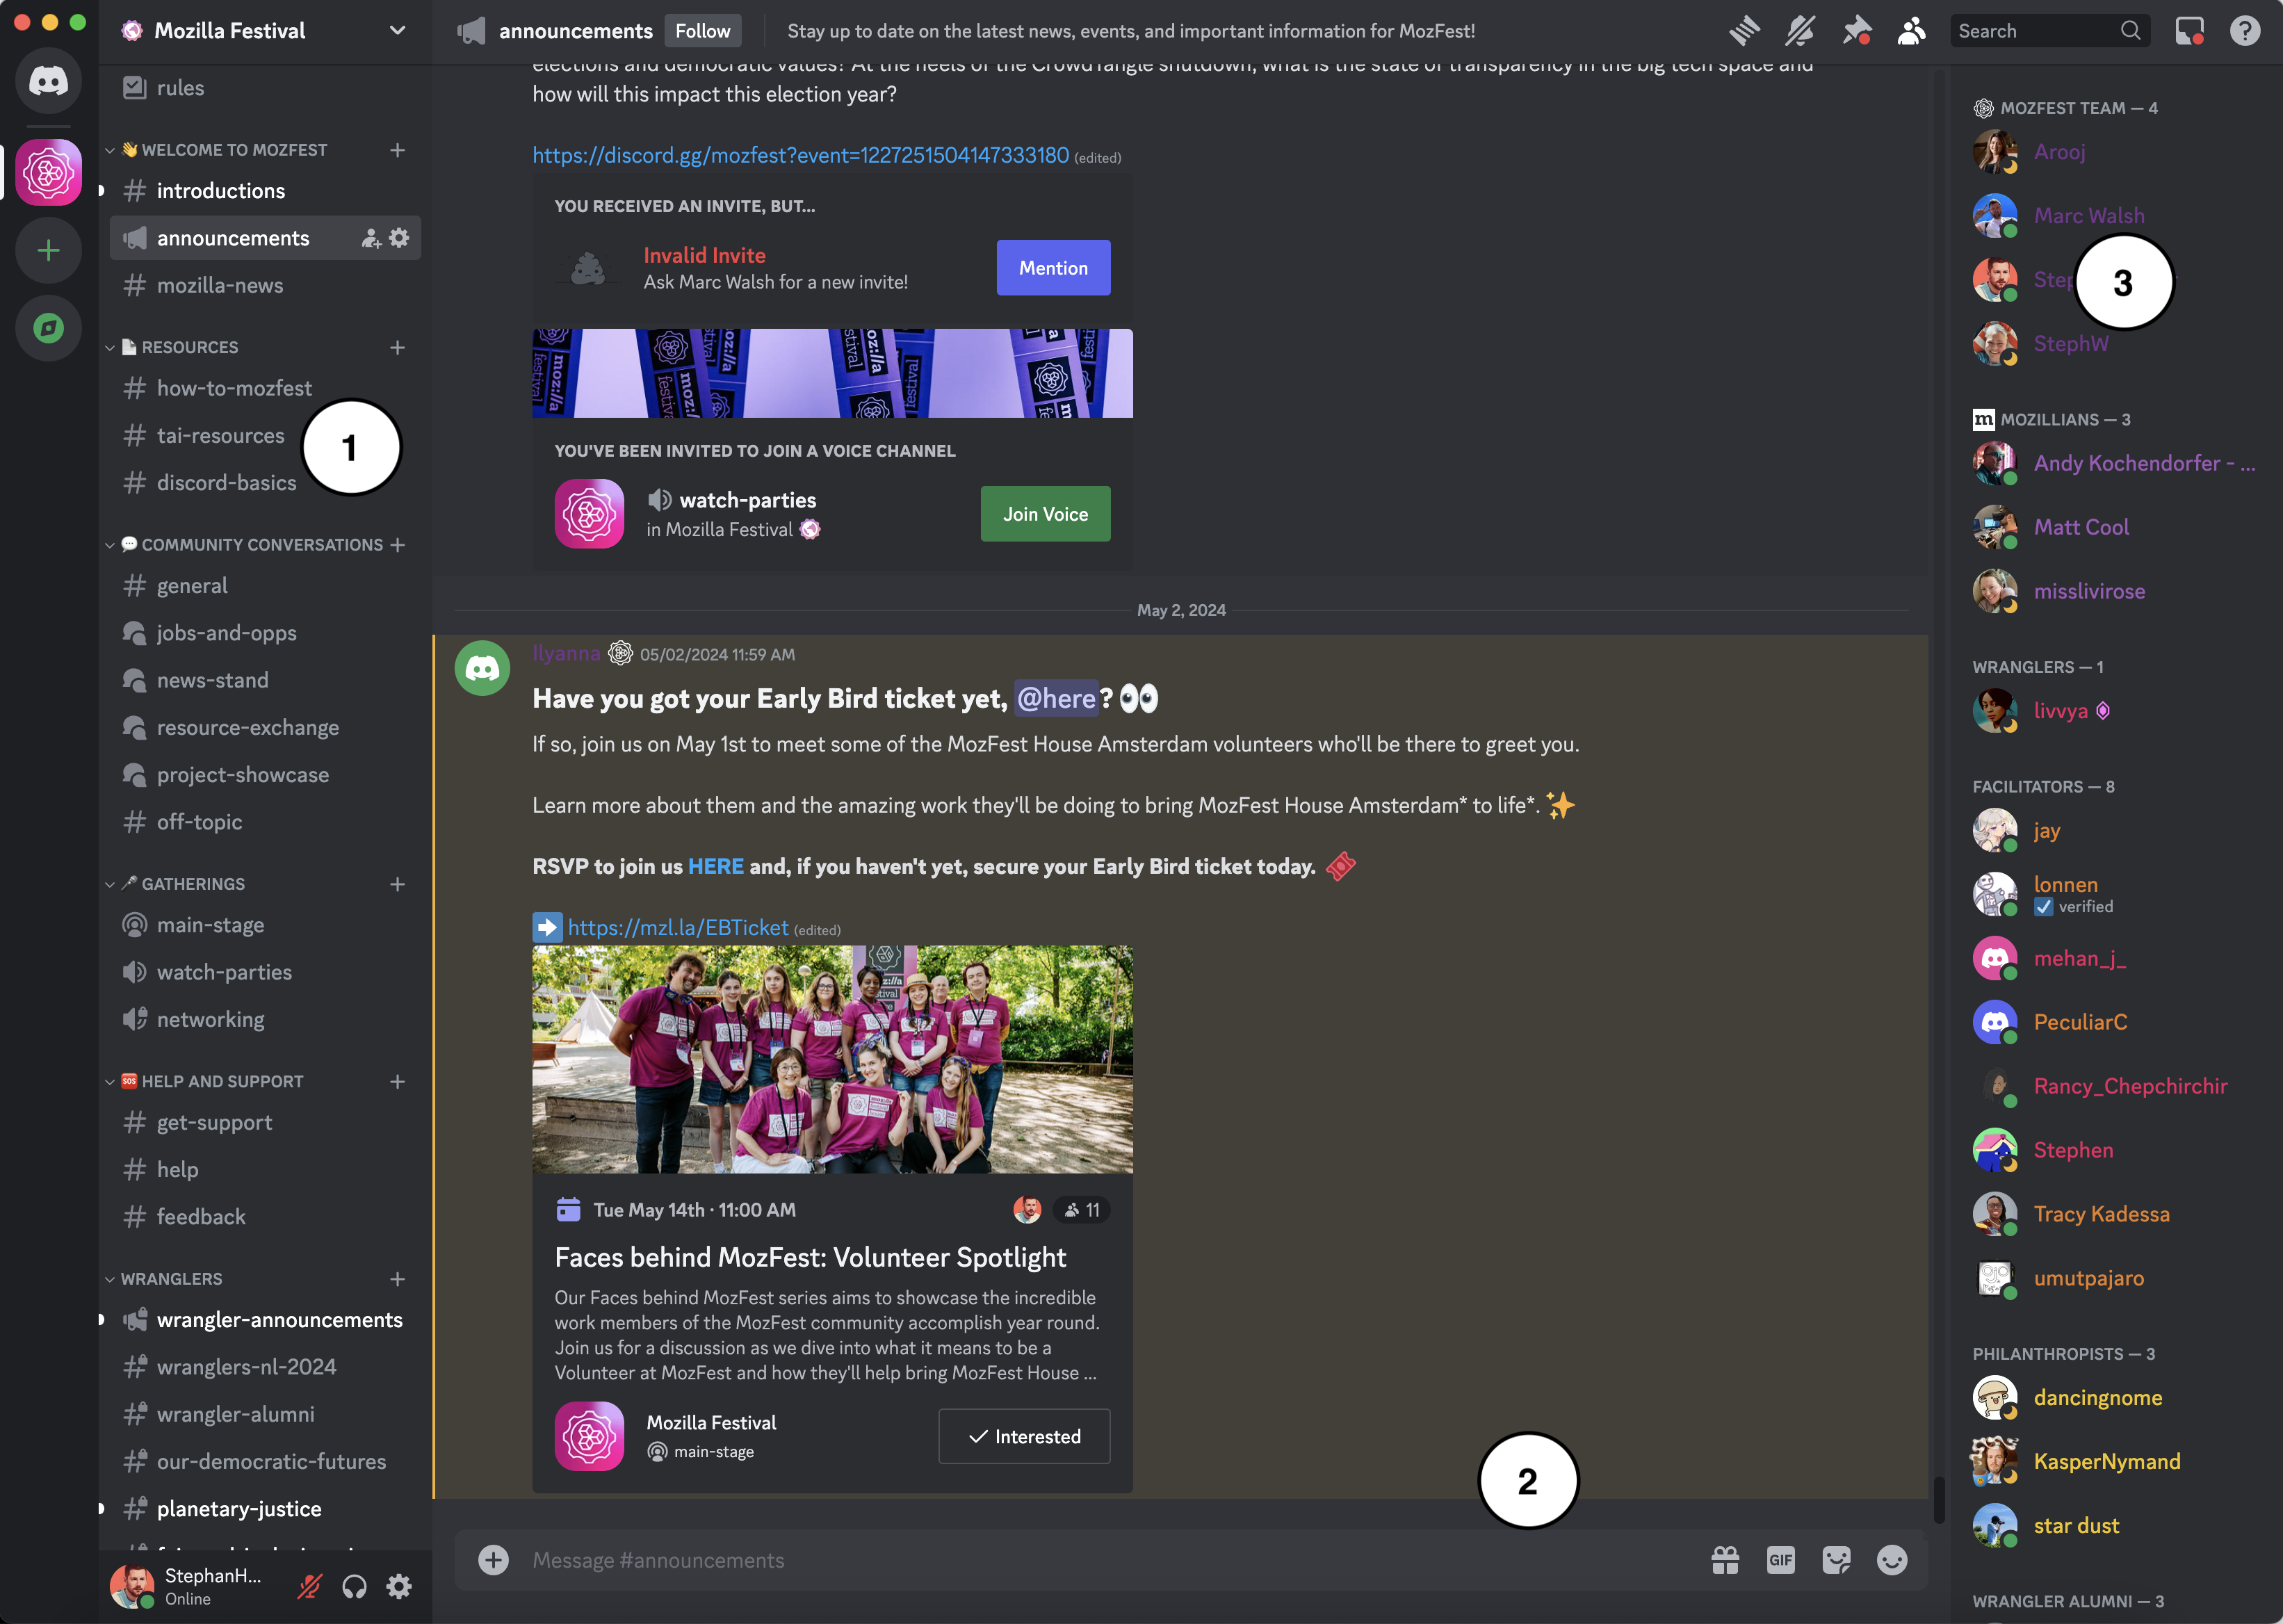The width and height of the screenshot is (2283, 1624).
Task: Open the volunteers group photo
Action: tap(832, 1060)
